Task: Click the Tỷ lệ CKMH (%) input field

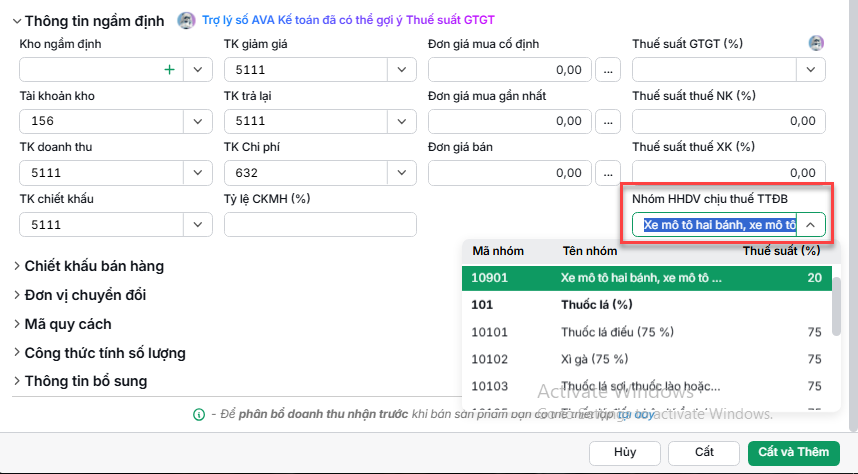Action: (x=320, y=225)
